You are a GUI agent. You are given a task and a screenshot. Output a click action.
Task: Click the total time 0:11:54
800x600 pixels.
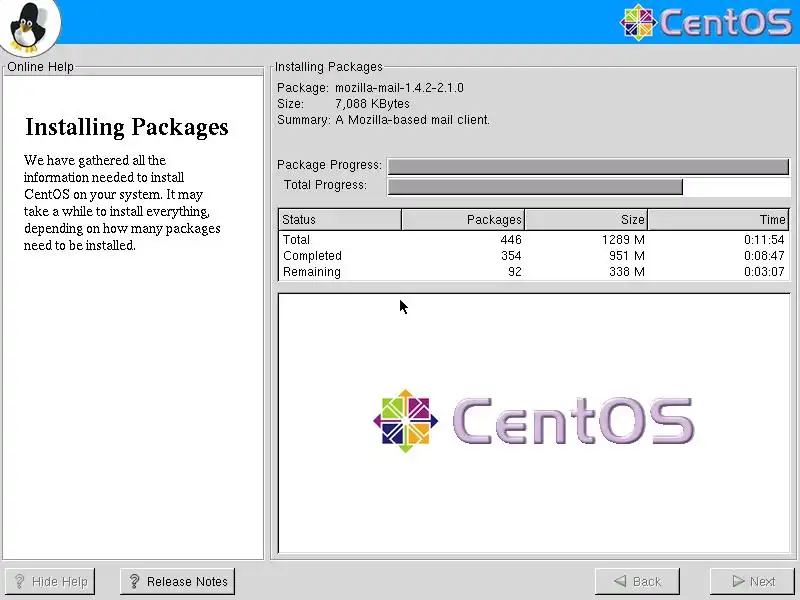tap(764, 239)
